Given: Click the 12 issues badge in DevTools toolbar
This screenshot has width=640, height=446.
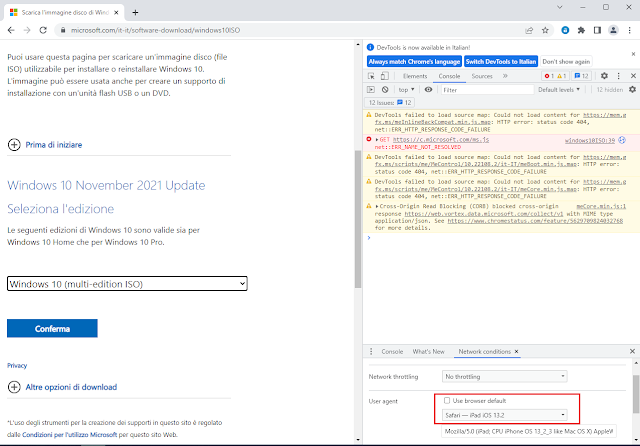Looking at the screenshot, I should 582,76.
